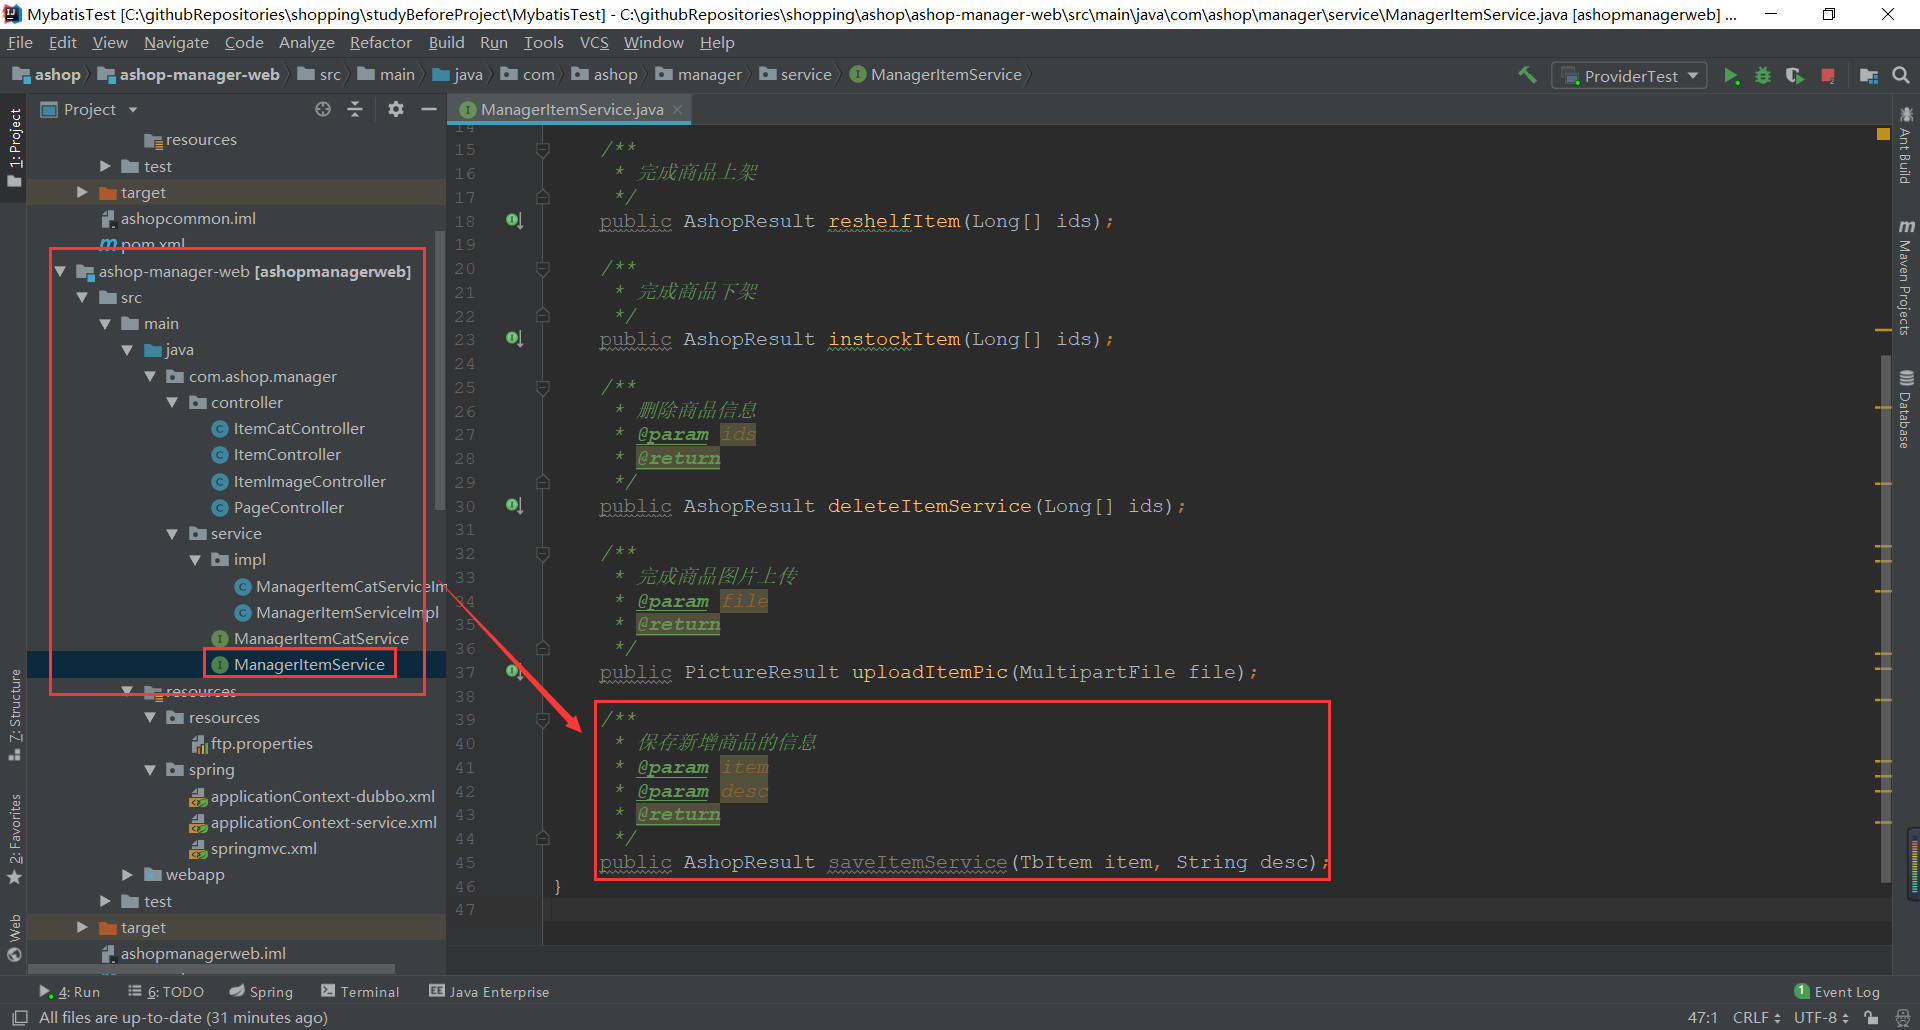This screenshot has width=1920, height=1030.
Task: Change CRLF line separator in status bar
Action: pyautogui.click(x=1756, y=1018)
